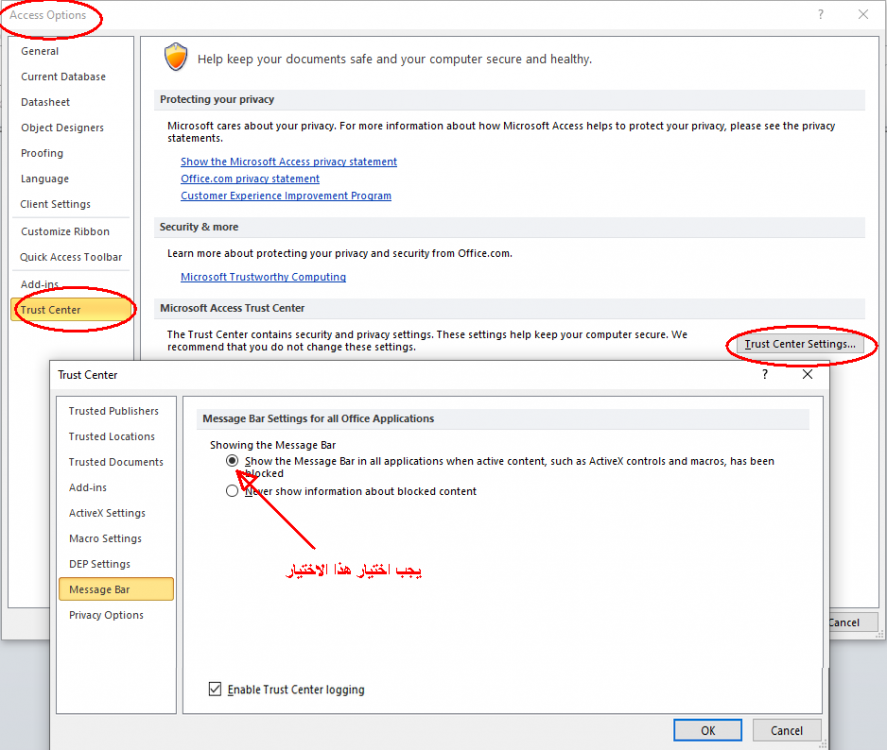
Task: Select Show the Message Bar radio option
Action: 232,460
